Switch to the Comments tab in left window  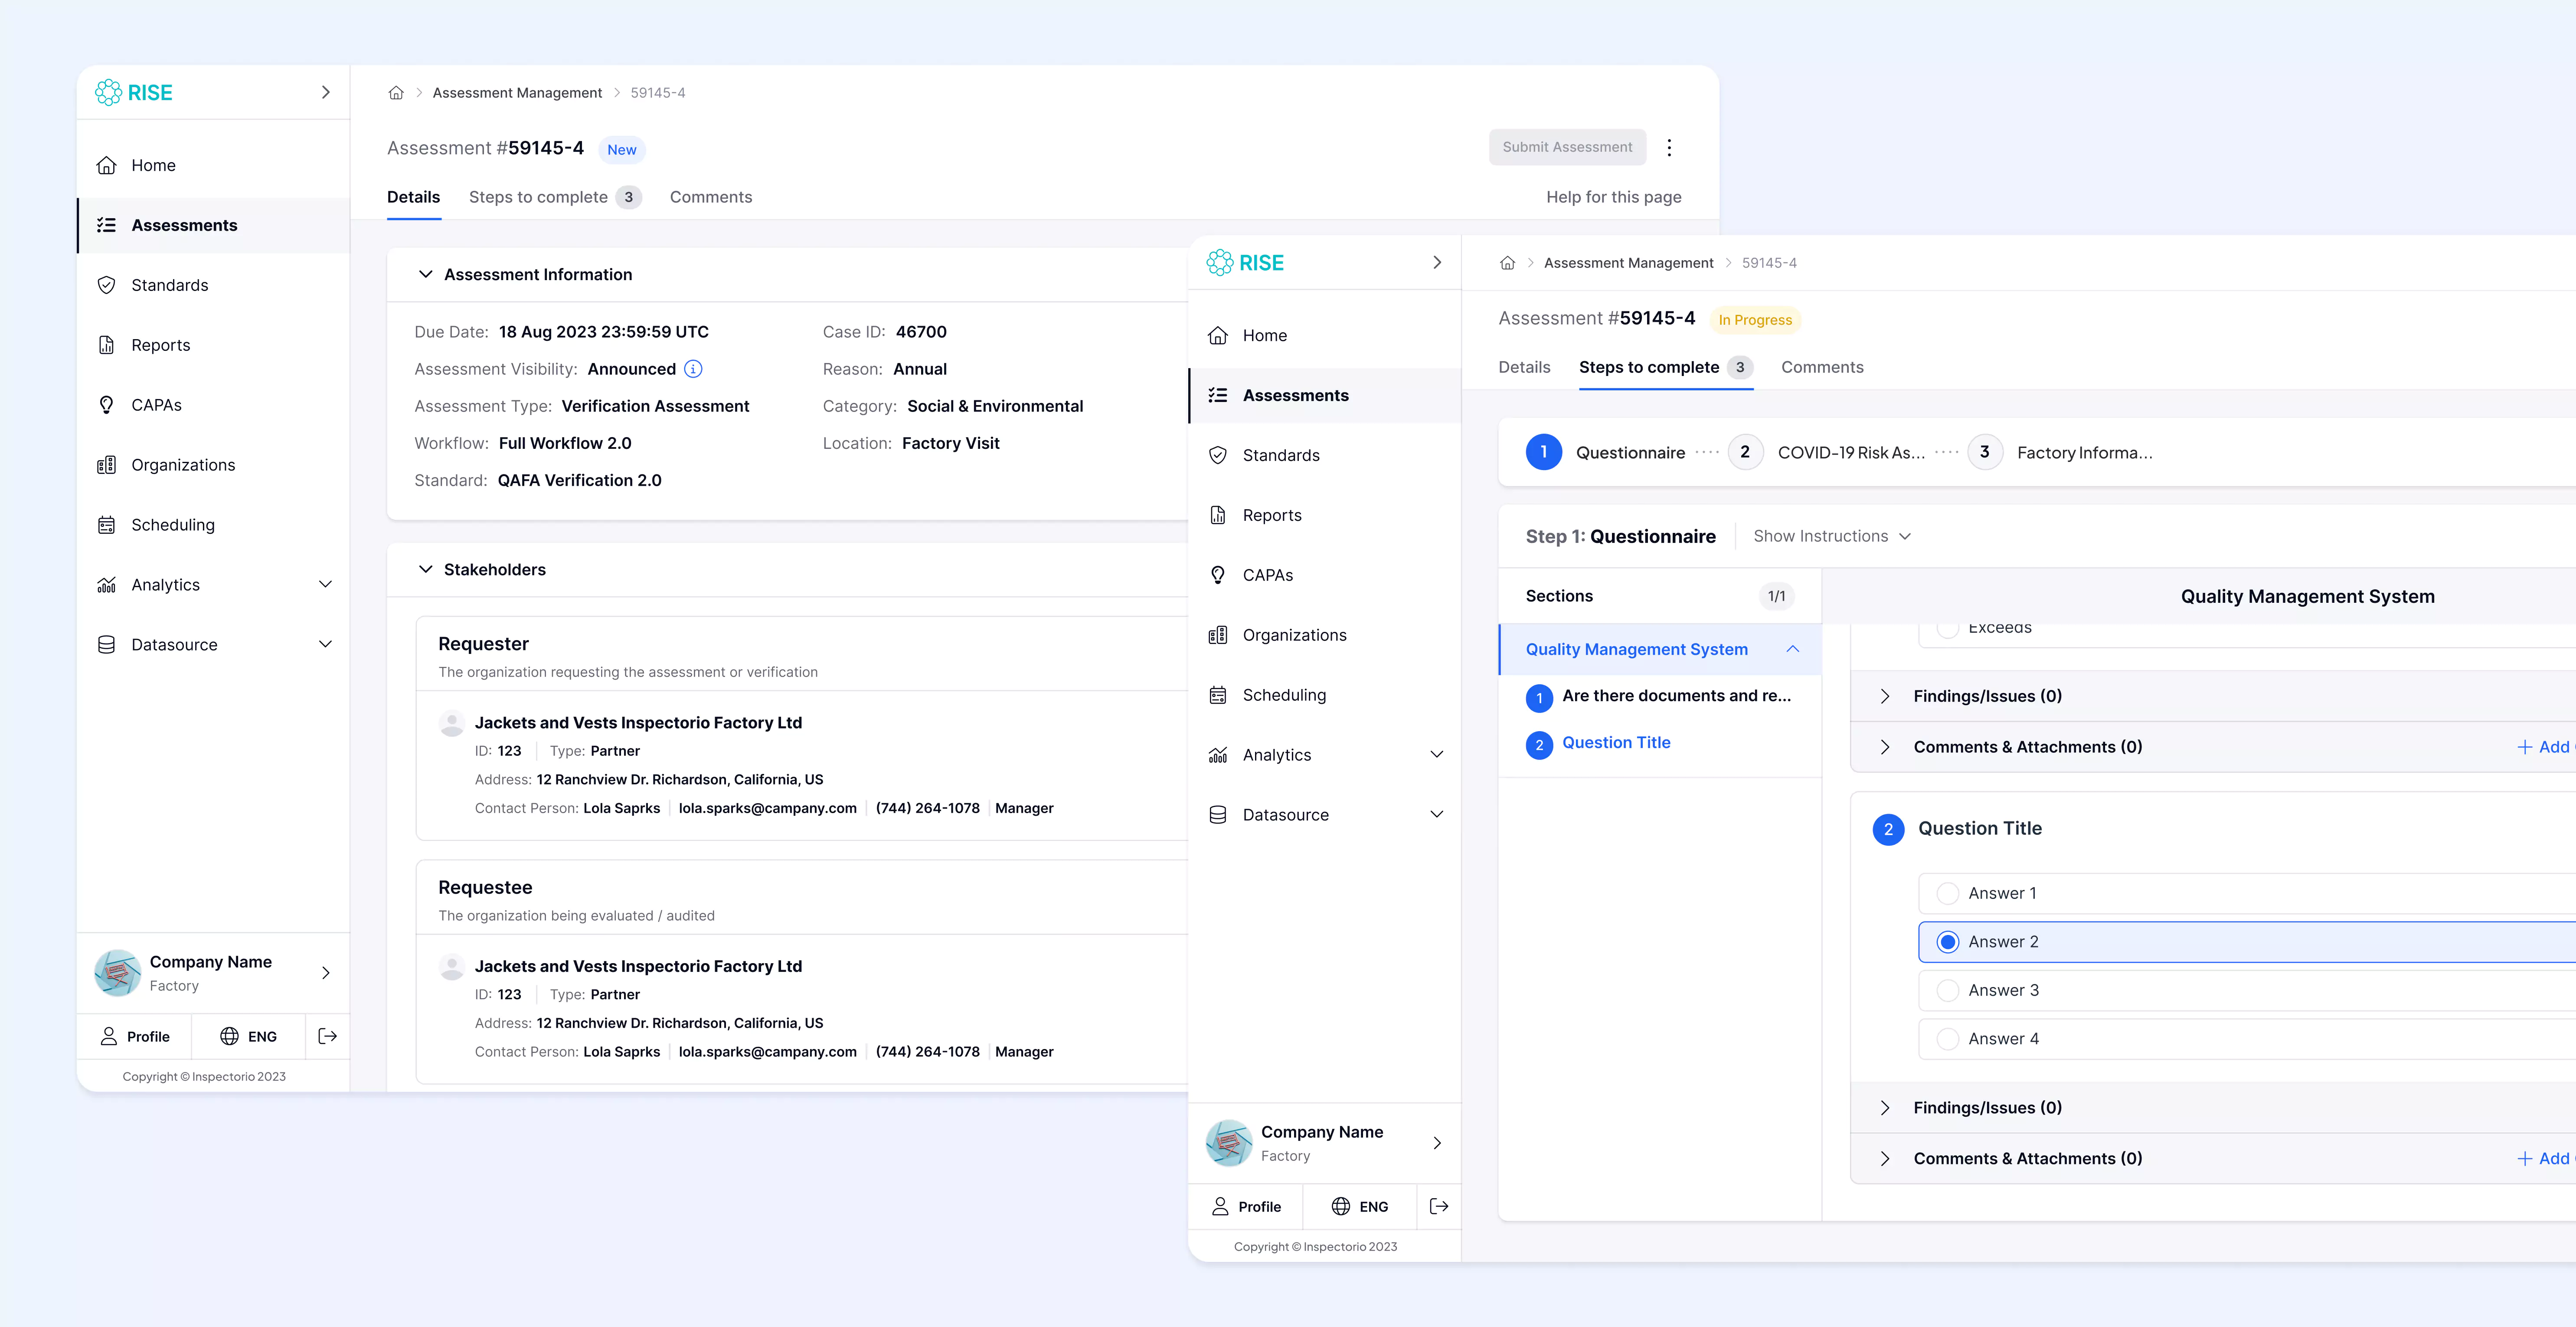point(710,197)
